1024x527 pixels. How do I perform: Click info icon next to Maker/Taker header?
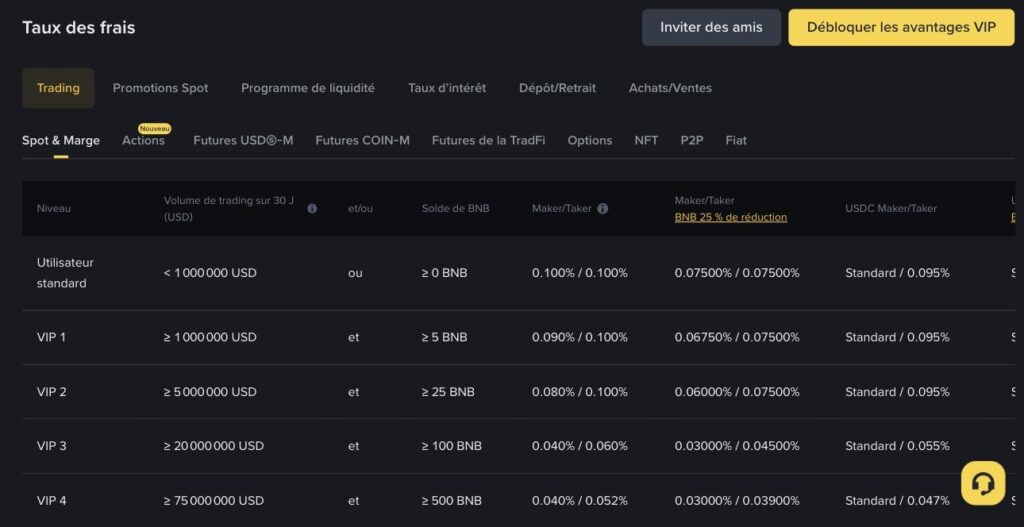603,208
